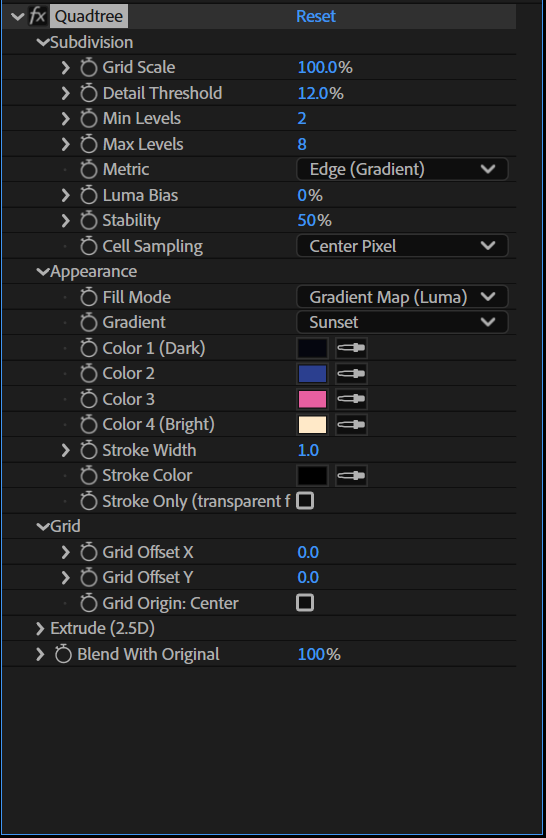Toggle the Max Levels stopwatch
This screenshot has width=546, height=838.
[x=89, y=144]
